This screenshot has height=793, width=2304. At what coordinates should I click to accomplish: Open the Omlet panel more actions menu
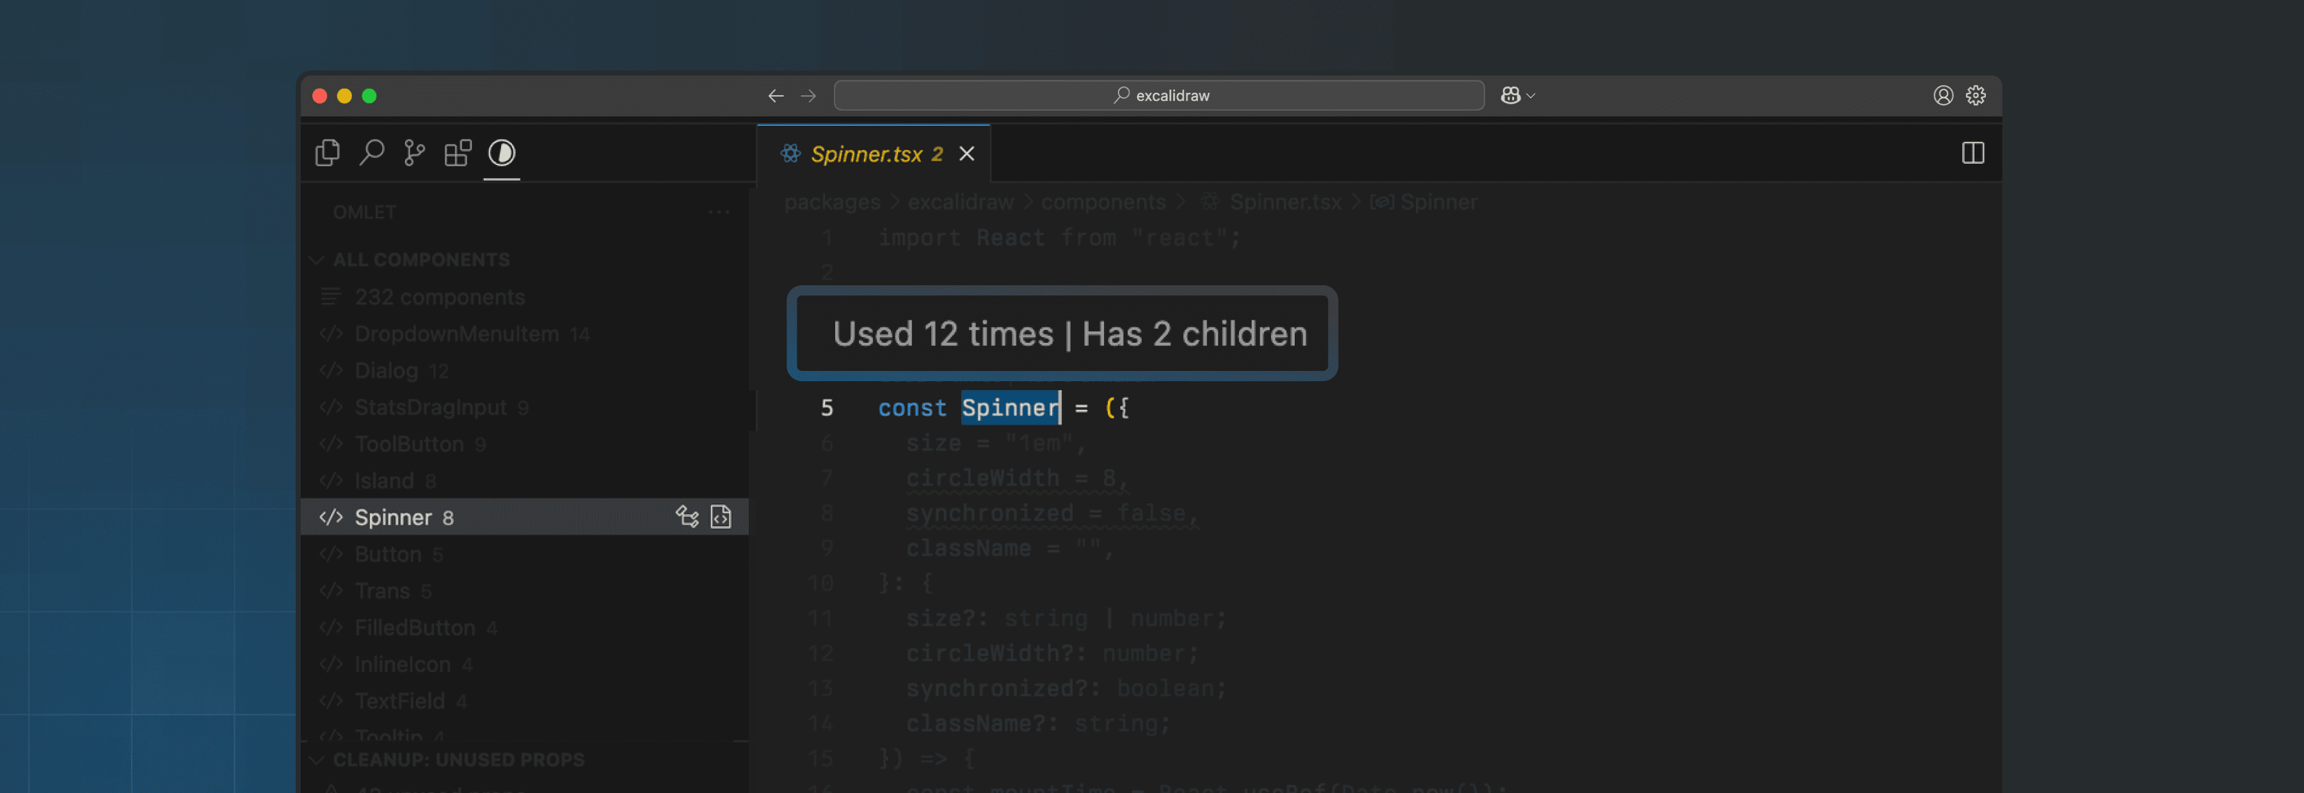click(x=719, y=212)
